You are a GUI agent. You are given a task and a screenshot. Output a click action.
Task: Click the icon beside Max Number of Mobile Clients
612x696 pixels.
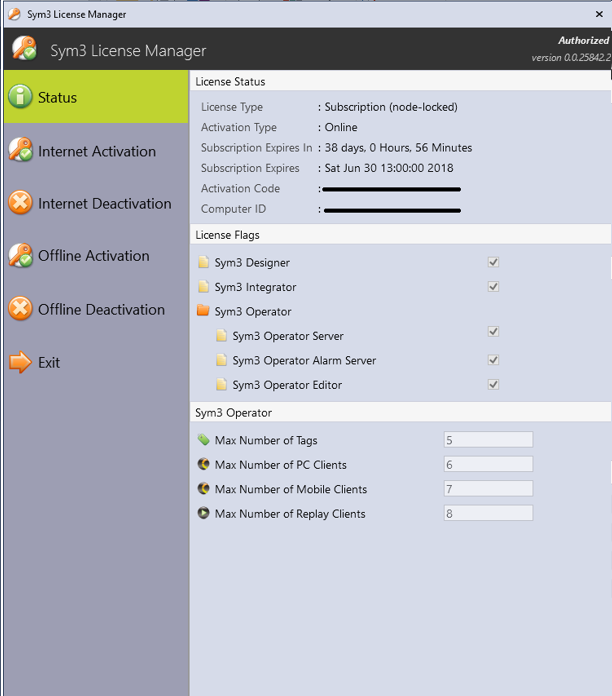[203, 488]
